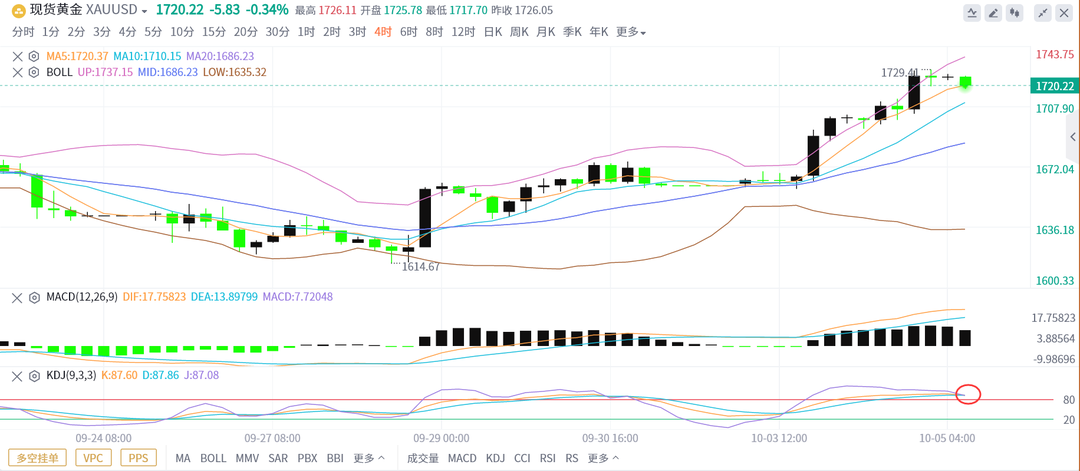1080x471 pixels.
Task: Toggle the 成交量 volume sub-indicator
Action: 423,458
